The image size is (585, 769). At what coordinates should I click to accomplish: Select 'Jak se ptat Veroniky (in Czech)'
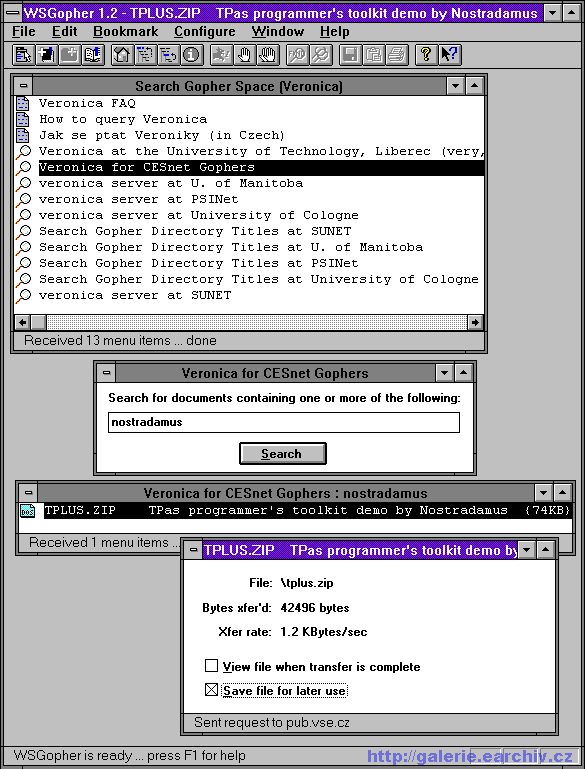[x=162, y=135]
